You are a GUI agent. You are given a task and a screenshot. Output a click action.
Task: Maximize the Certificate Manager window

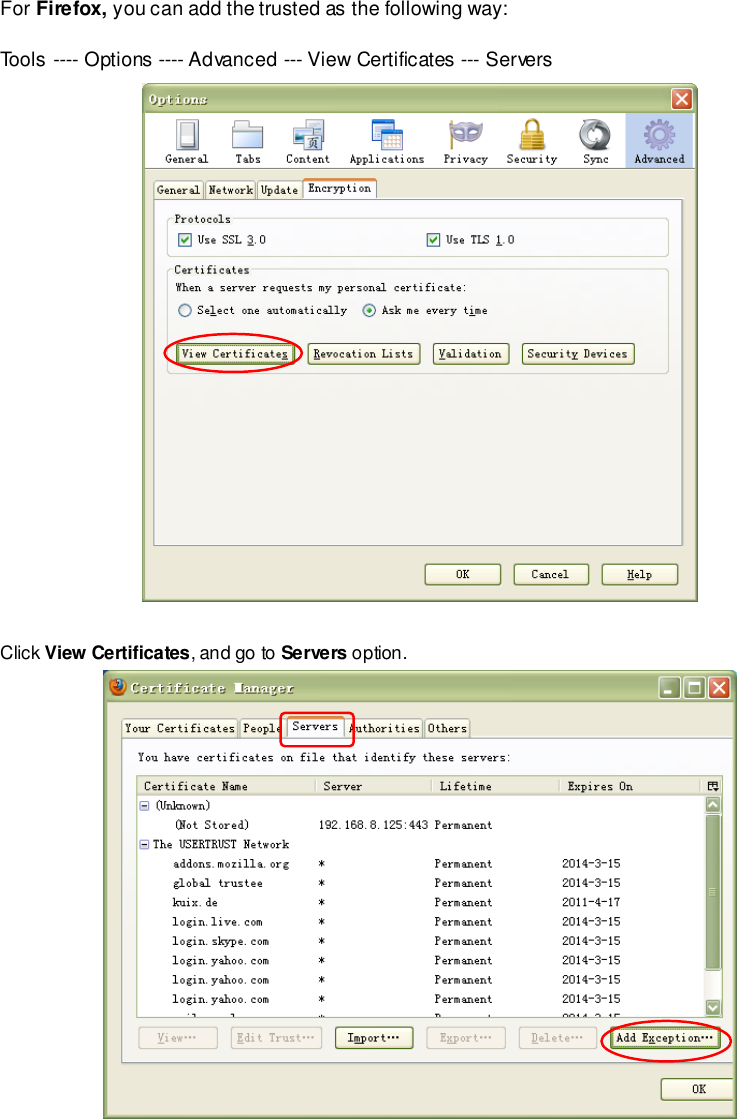click(x=693, y=688)
